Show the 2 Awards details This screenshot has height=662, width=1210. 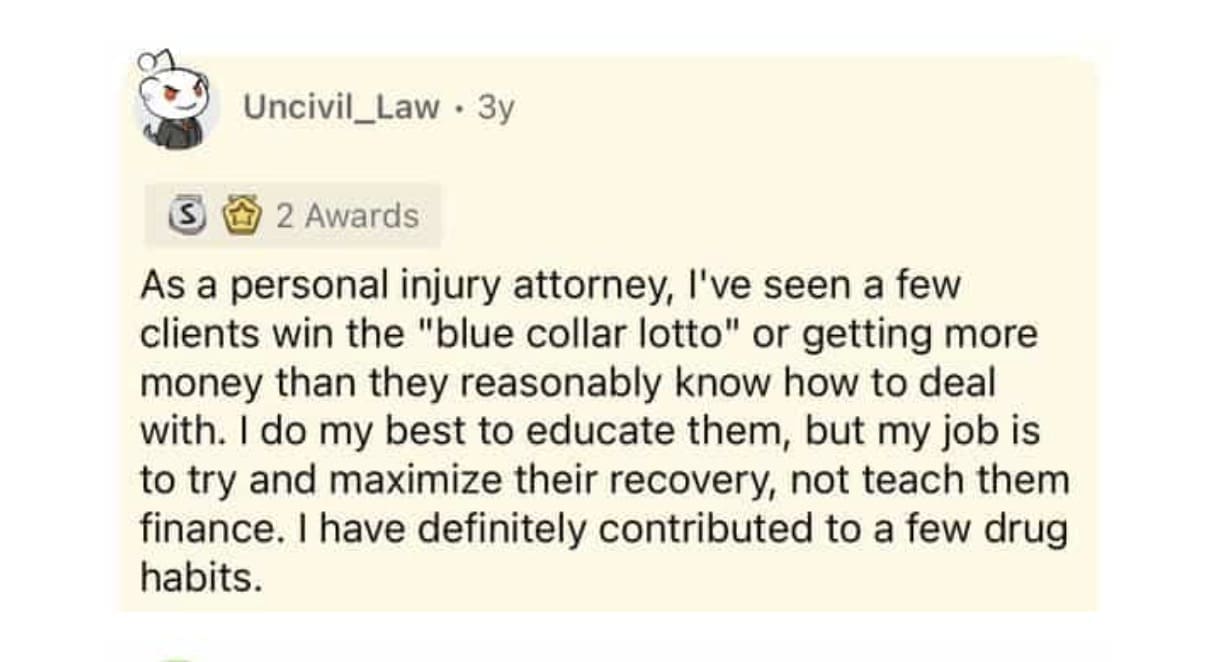click(x=347, y=215)
